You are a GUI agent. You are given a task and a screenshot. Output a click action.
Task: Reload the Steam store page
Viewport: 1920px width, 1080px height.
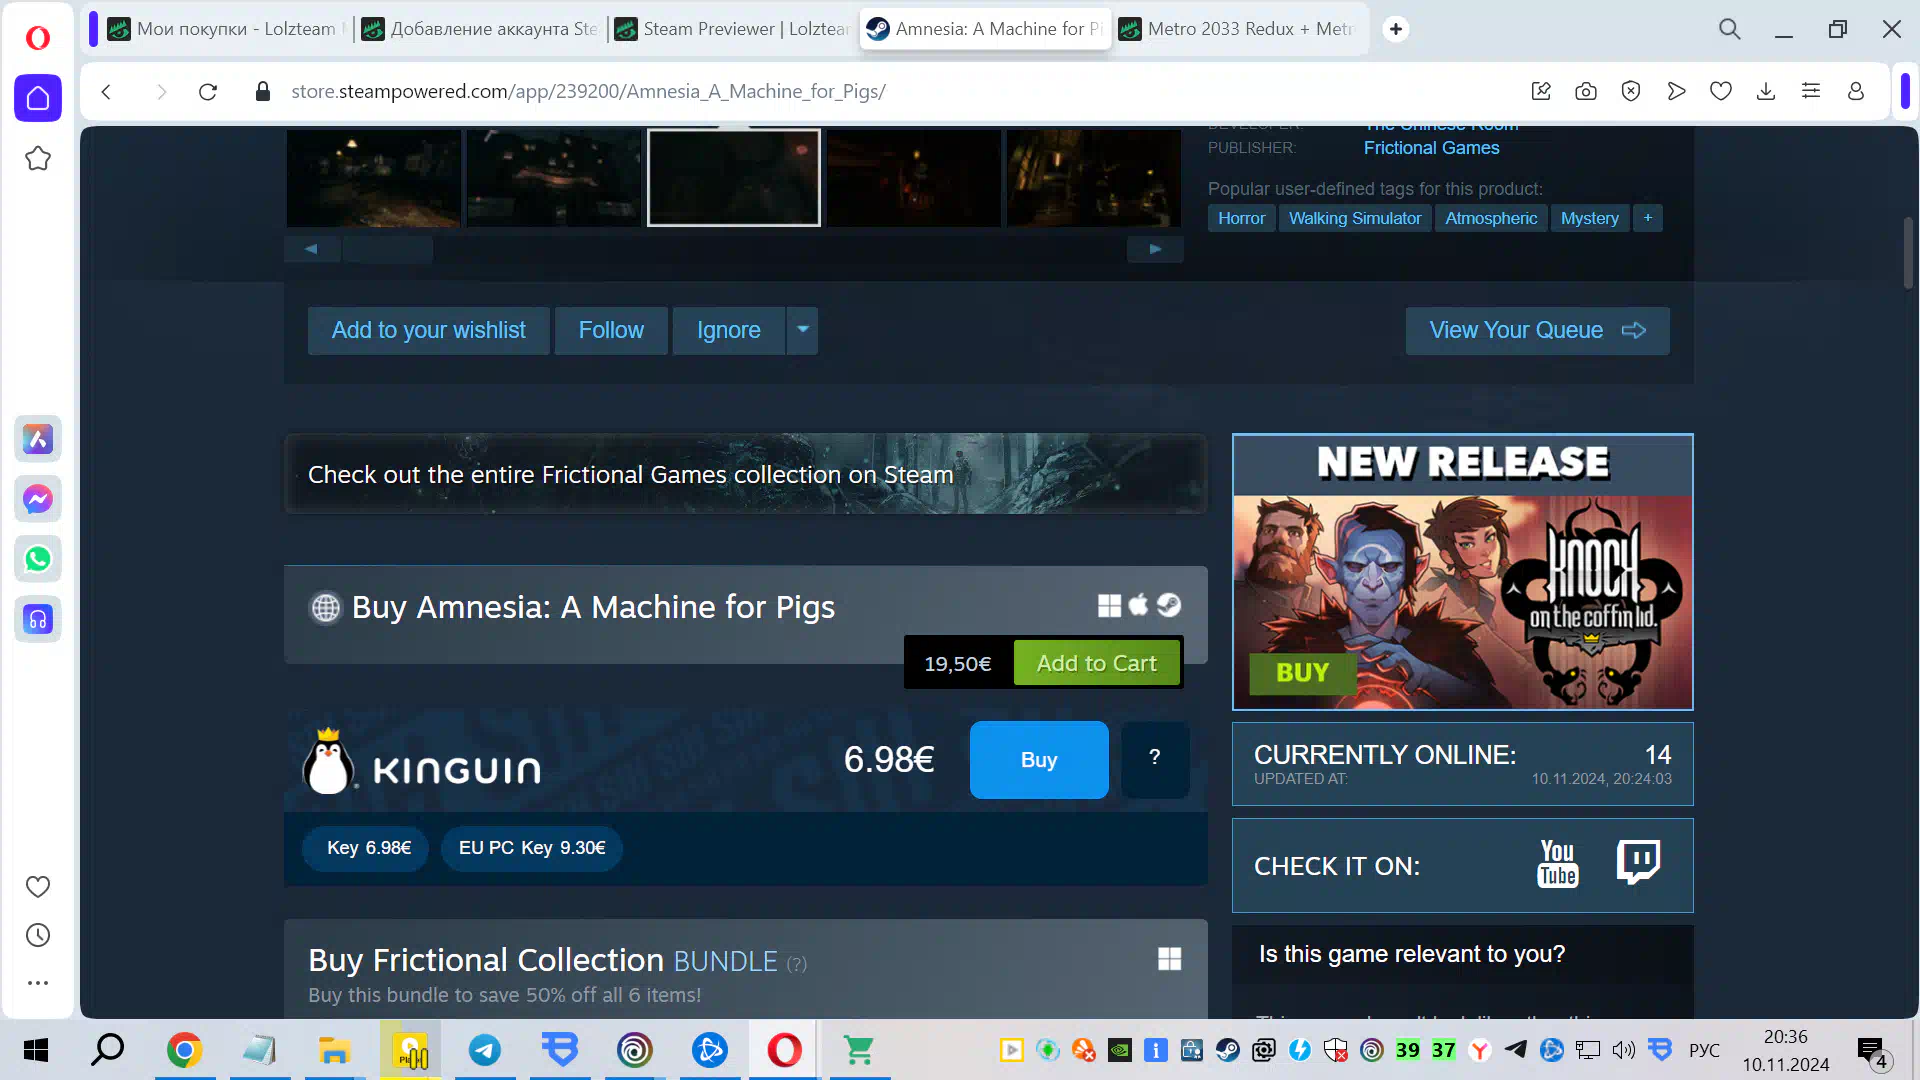click(x=208, y=92)
